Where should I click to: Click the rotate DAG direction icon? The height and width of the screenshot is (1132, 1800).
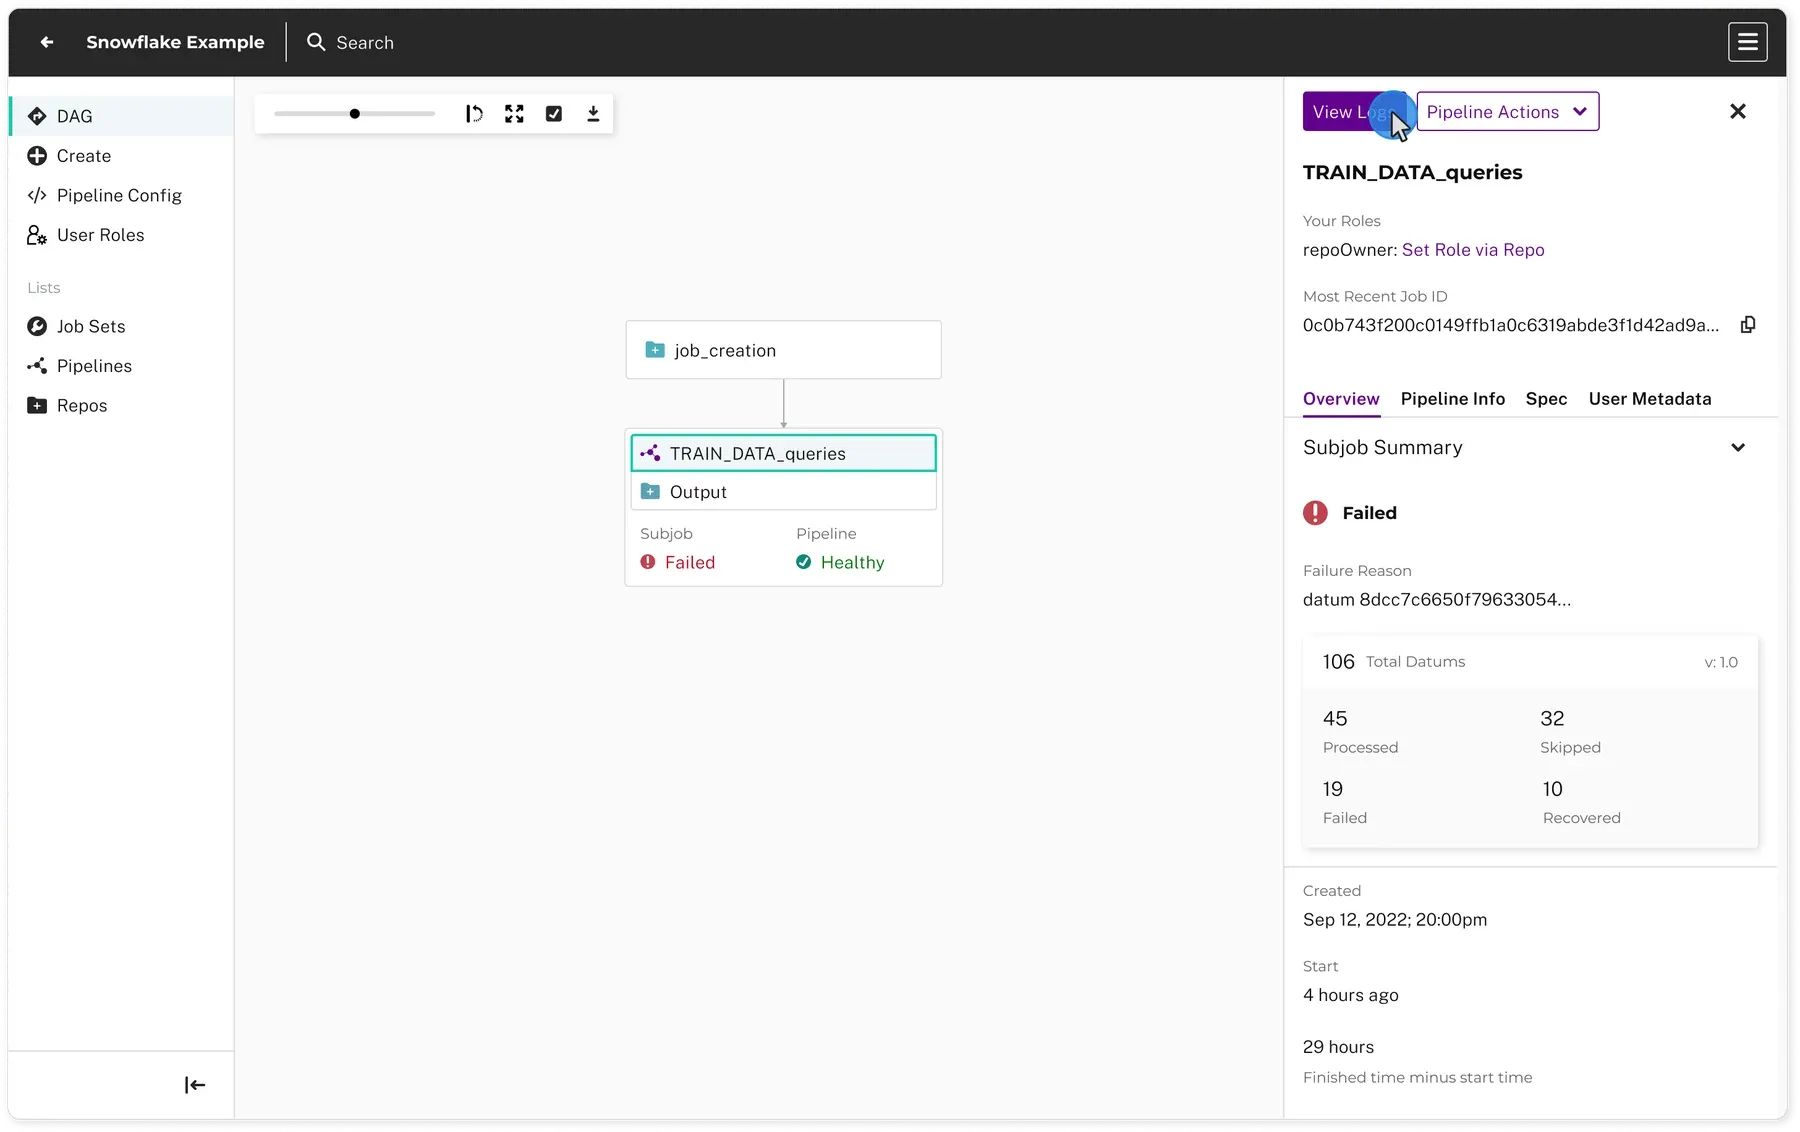pos(474,114)
